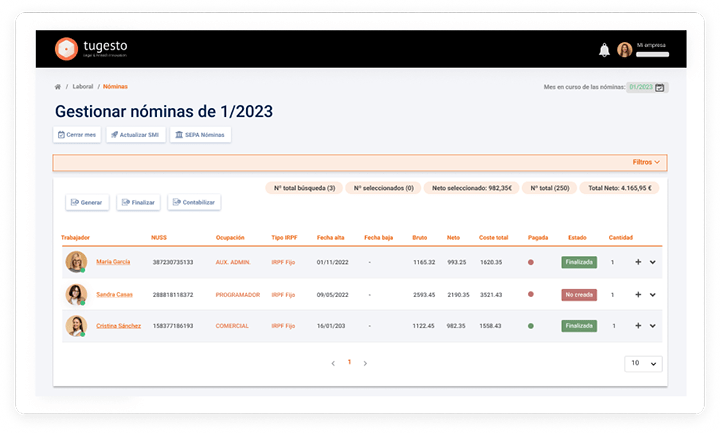720x433 pixels.
Task: Sort by Estado column header
Action: 577,238
